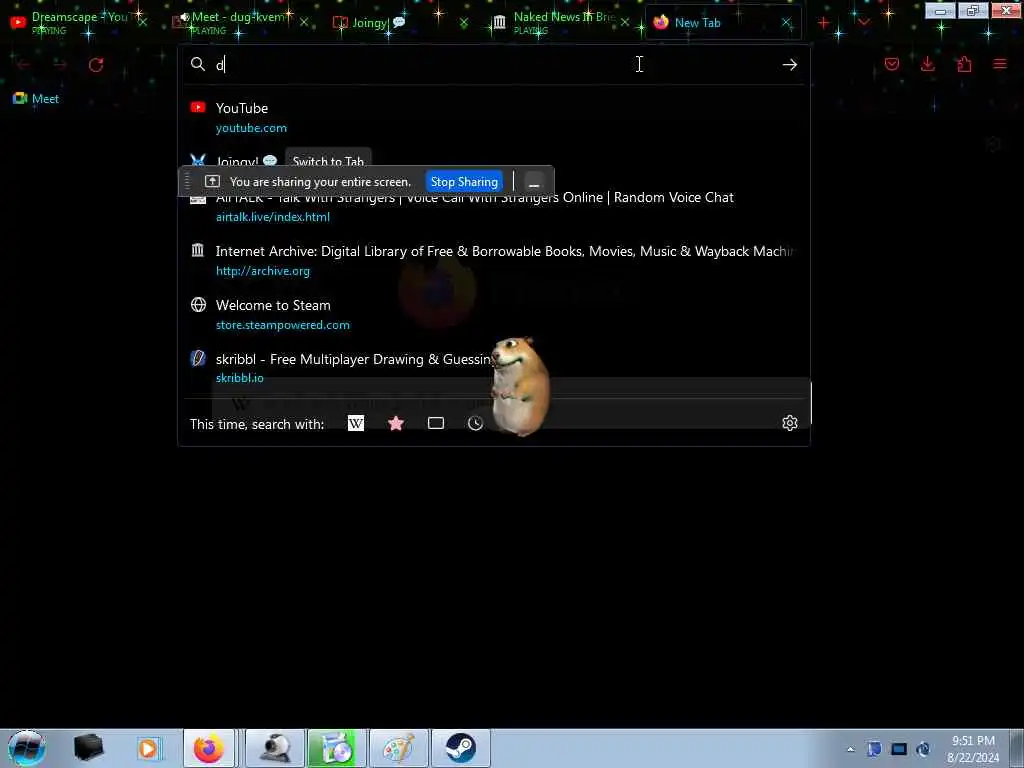The width and height of the screenshot is (1024, 768).
Task: Show hidden system tray icons
Action: point(850,749)
